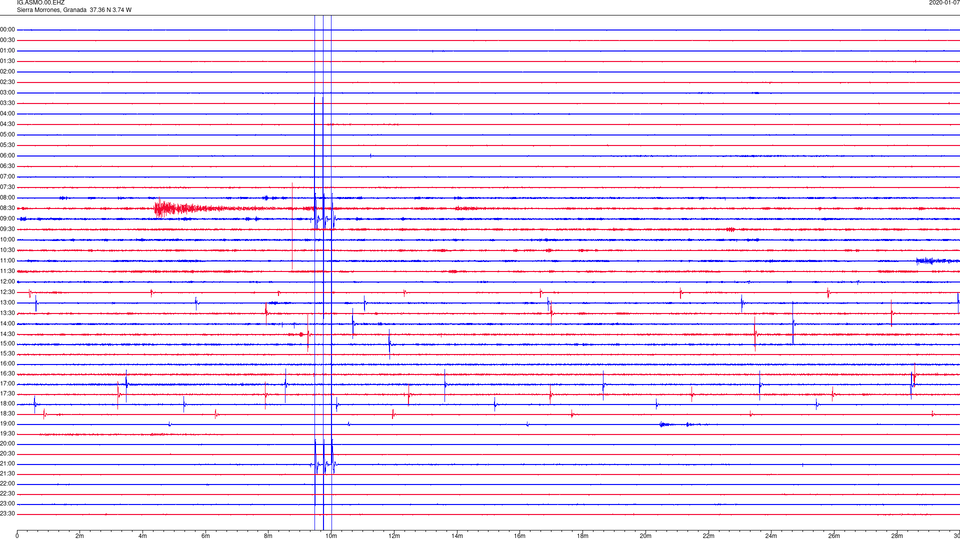Select the 18:00 time label

[x=7, y=403]
